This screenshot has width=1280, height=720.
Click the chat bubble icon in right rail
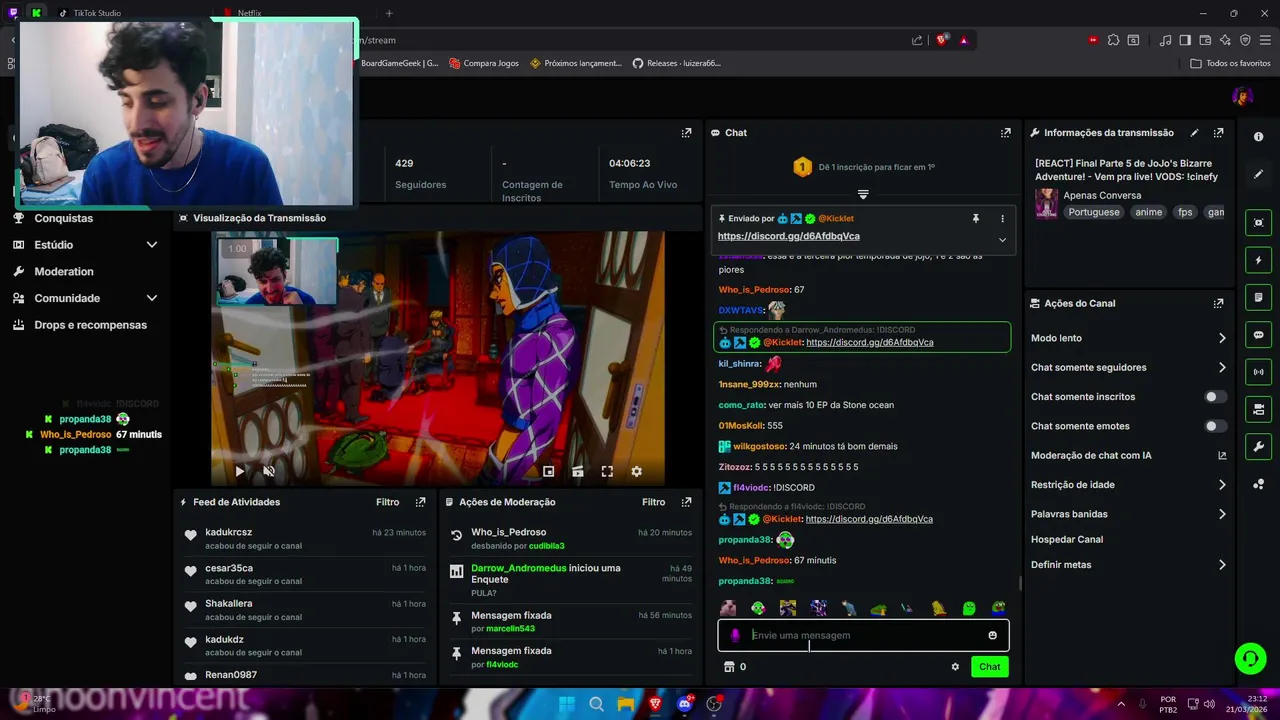click(1258, 335)
